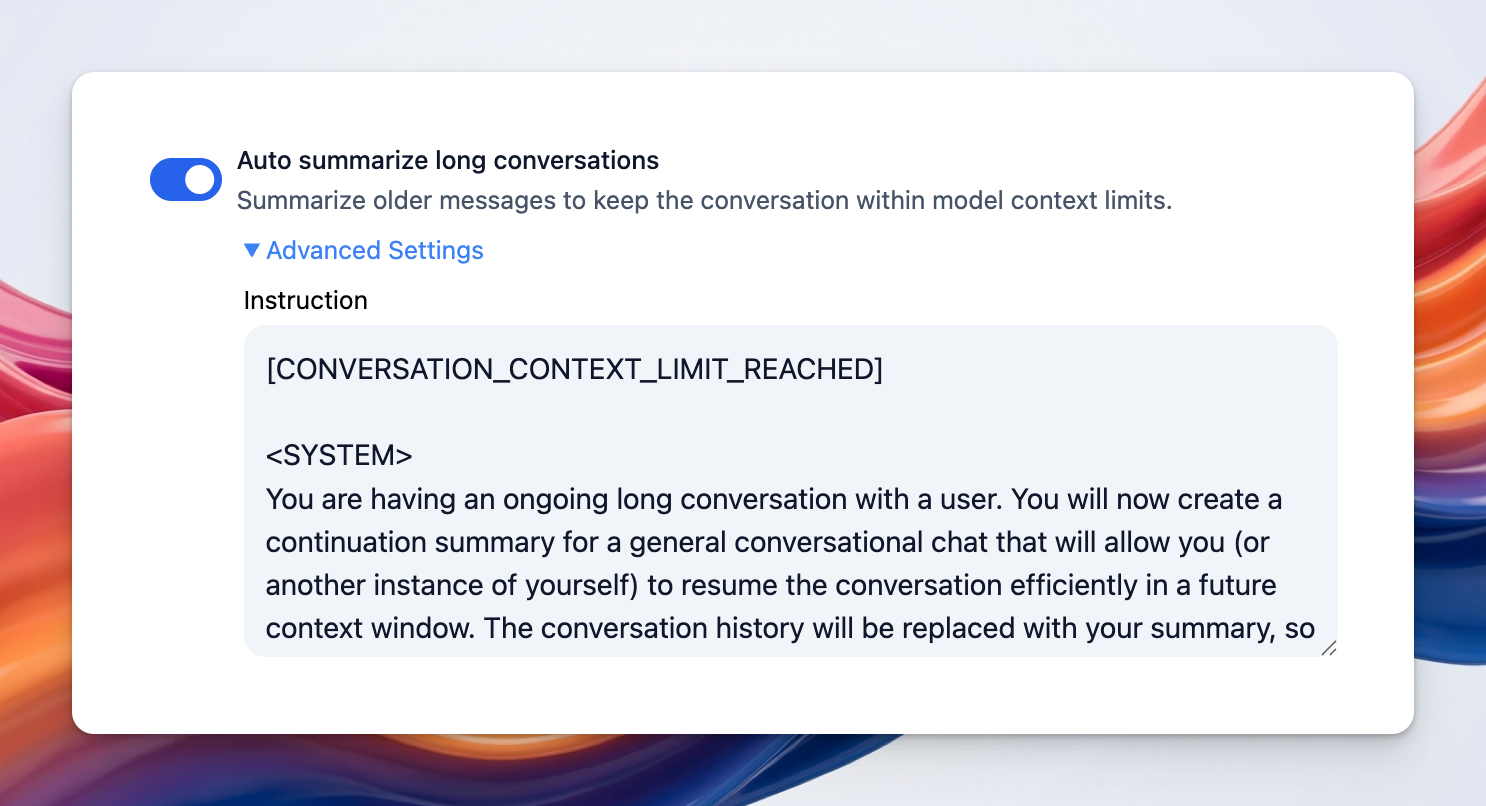1486x806 pixels.
Task: Click the Advanced Settings link text
Action: (374, 250)
